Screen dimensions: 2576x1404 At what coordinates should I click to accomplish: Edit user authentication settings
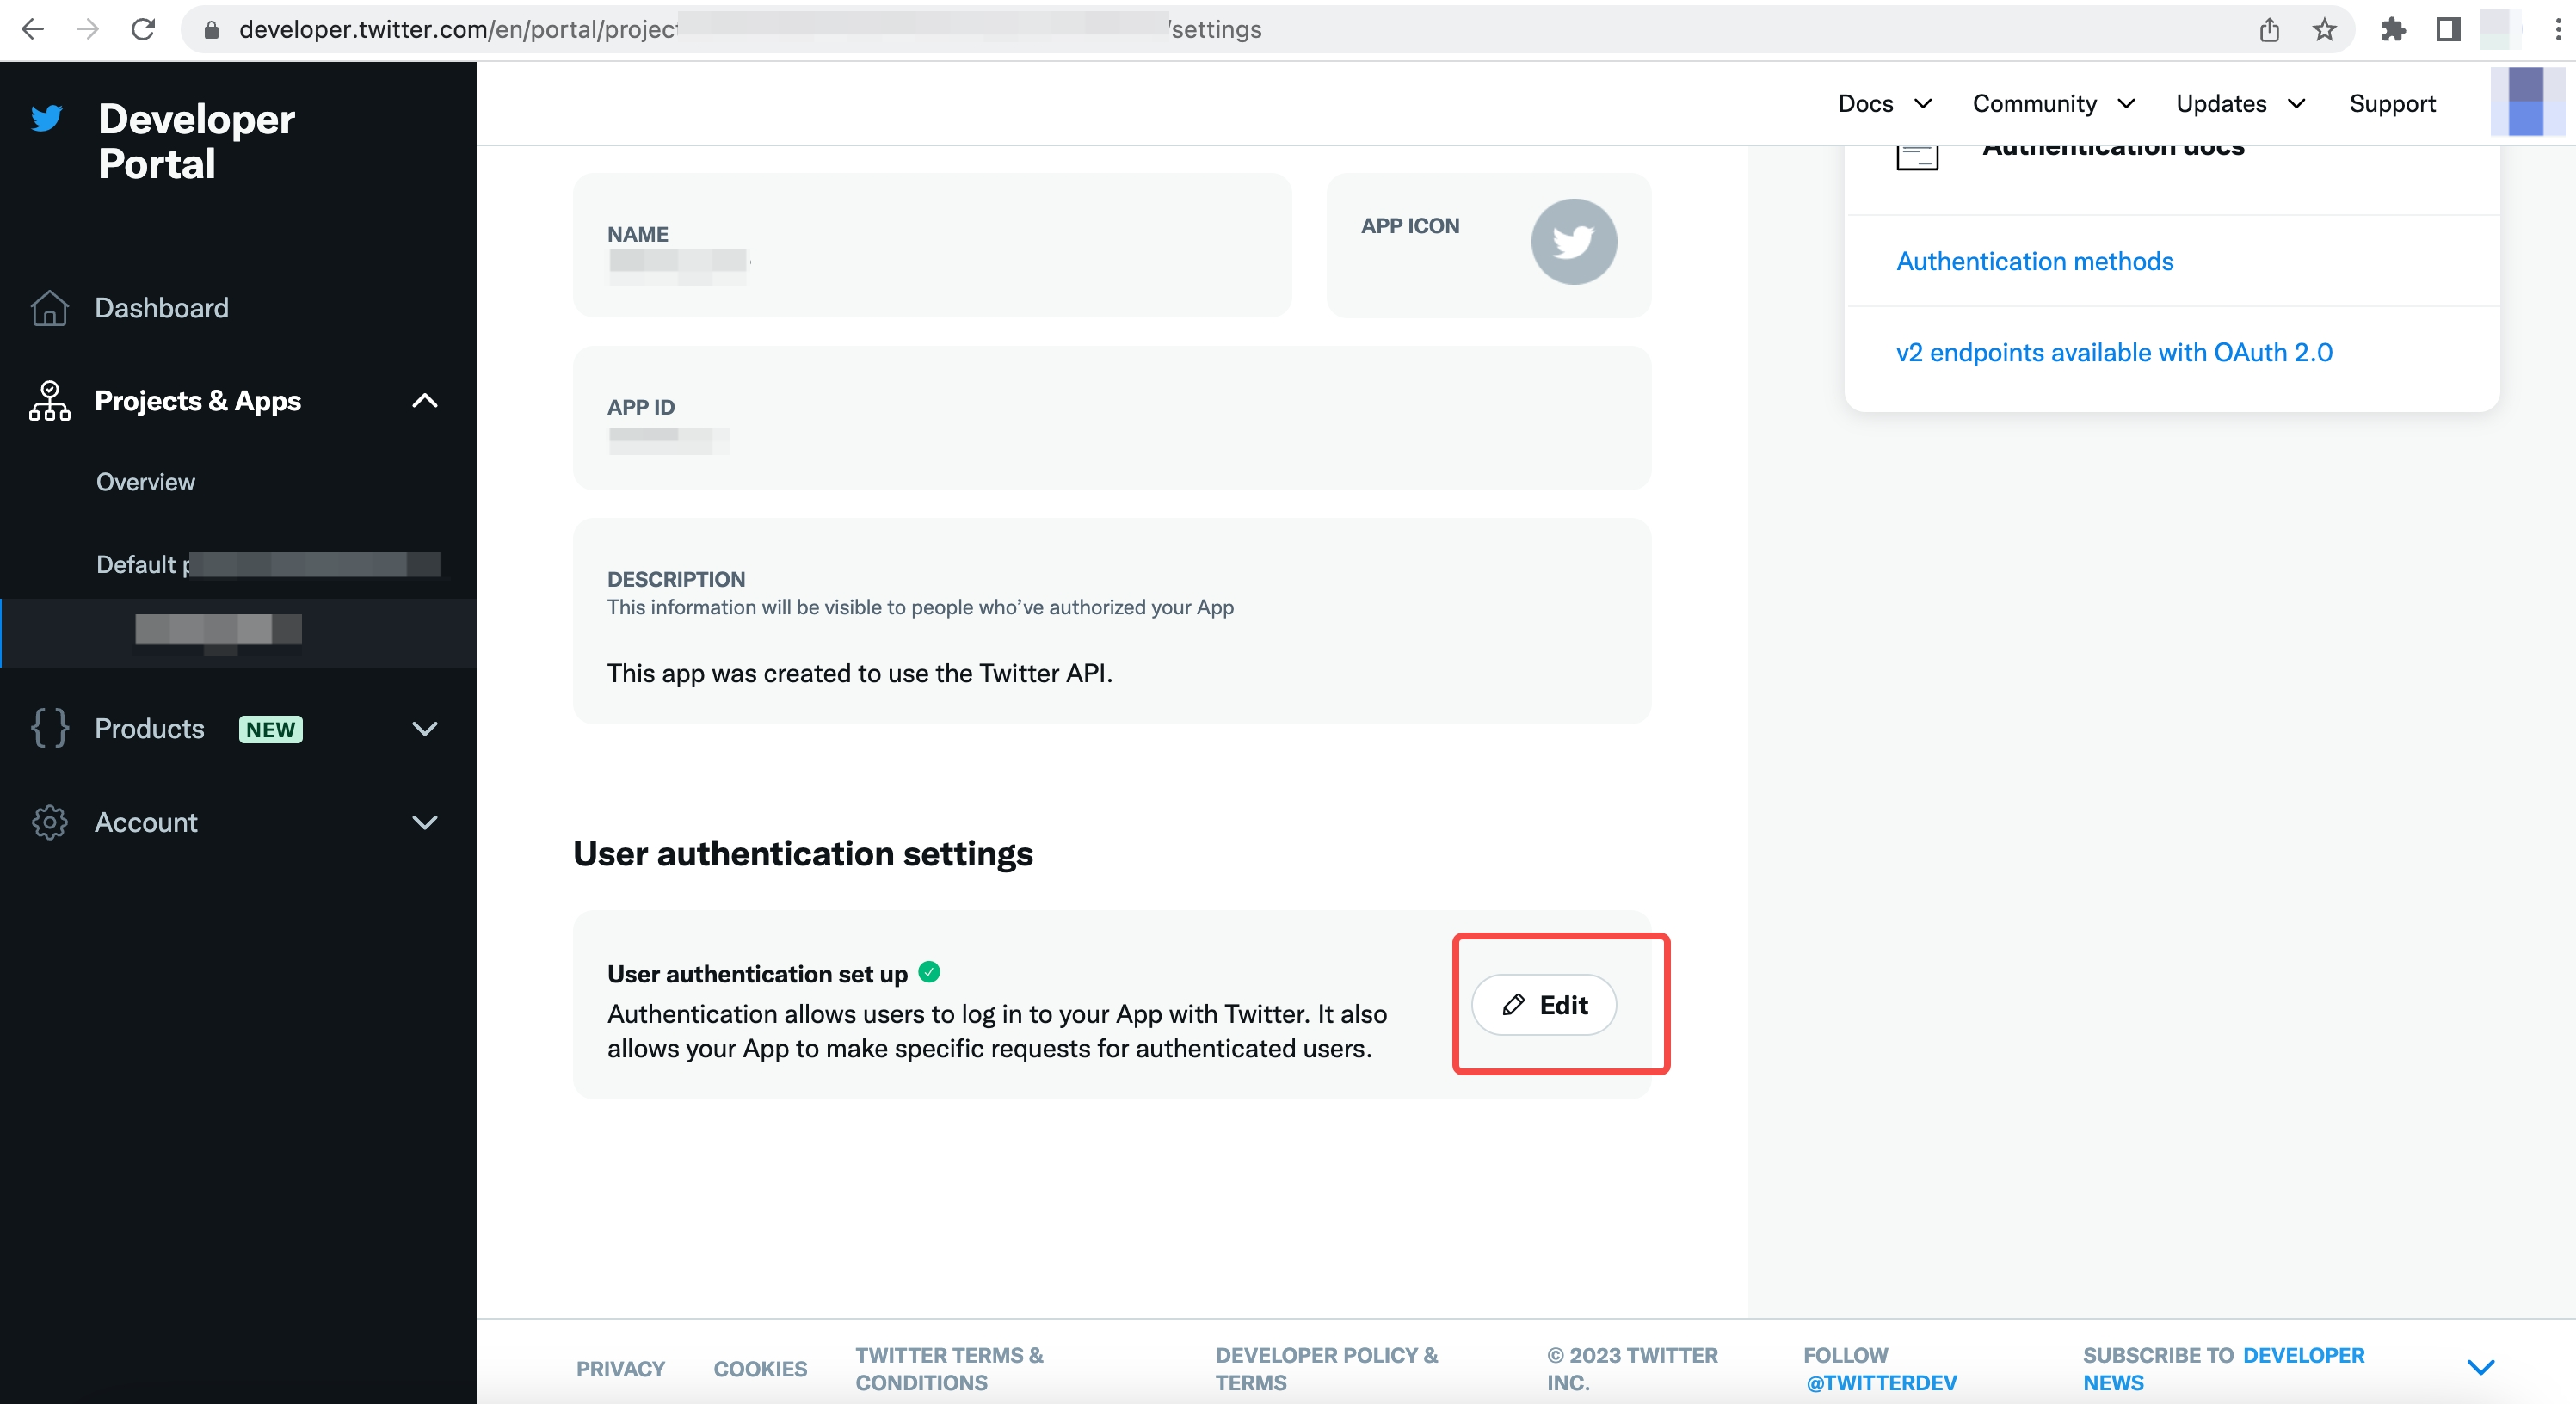(x=1544, y=1005)
